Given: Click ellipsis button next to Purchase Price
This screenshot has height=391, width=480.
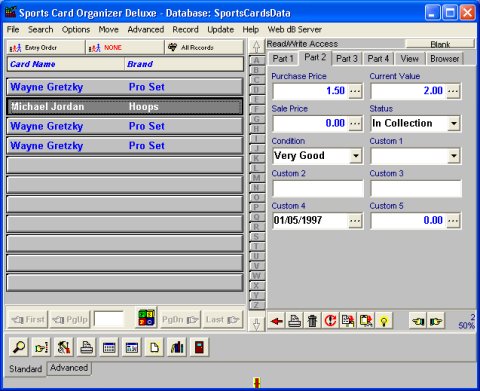Looking at the screenshot, I should (355, 91).
